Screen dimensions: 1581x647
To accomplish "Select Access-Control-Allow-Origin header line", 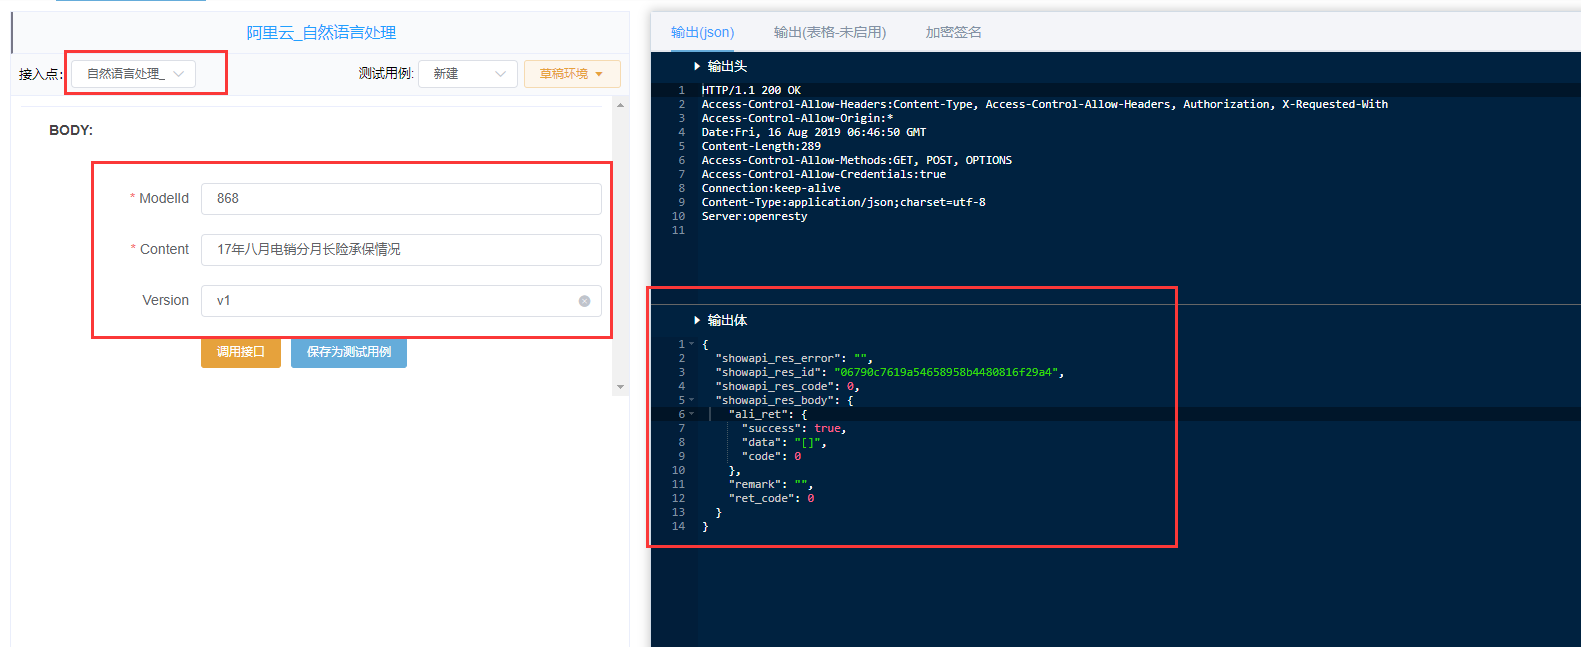I will click(x=797, y=118).
